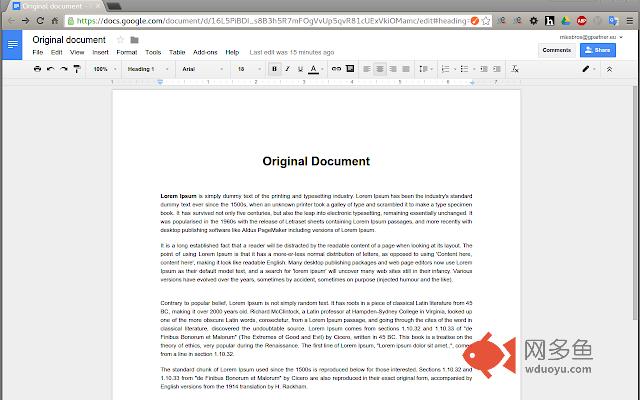Clear formatting with the Tx icon
Viewport: 640px width, 400px height.
tap(515, 69)
